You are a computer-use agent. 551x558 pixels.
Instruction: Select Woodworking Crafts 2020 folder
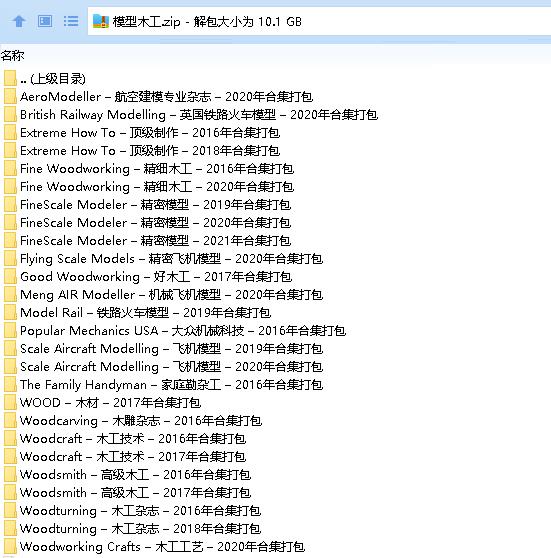[162, 547]
